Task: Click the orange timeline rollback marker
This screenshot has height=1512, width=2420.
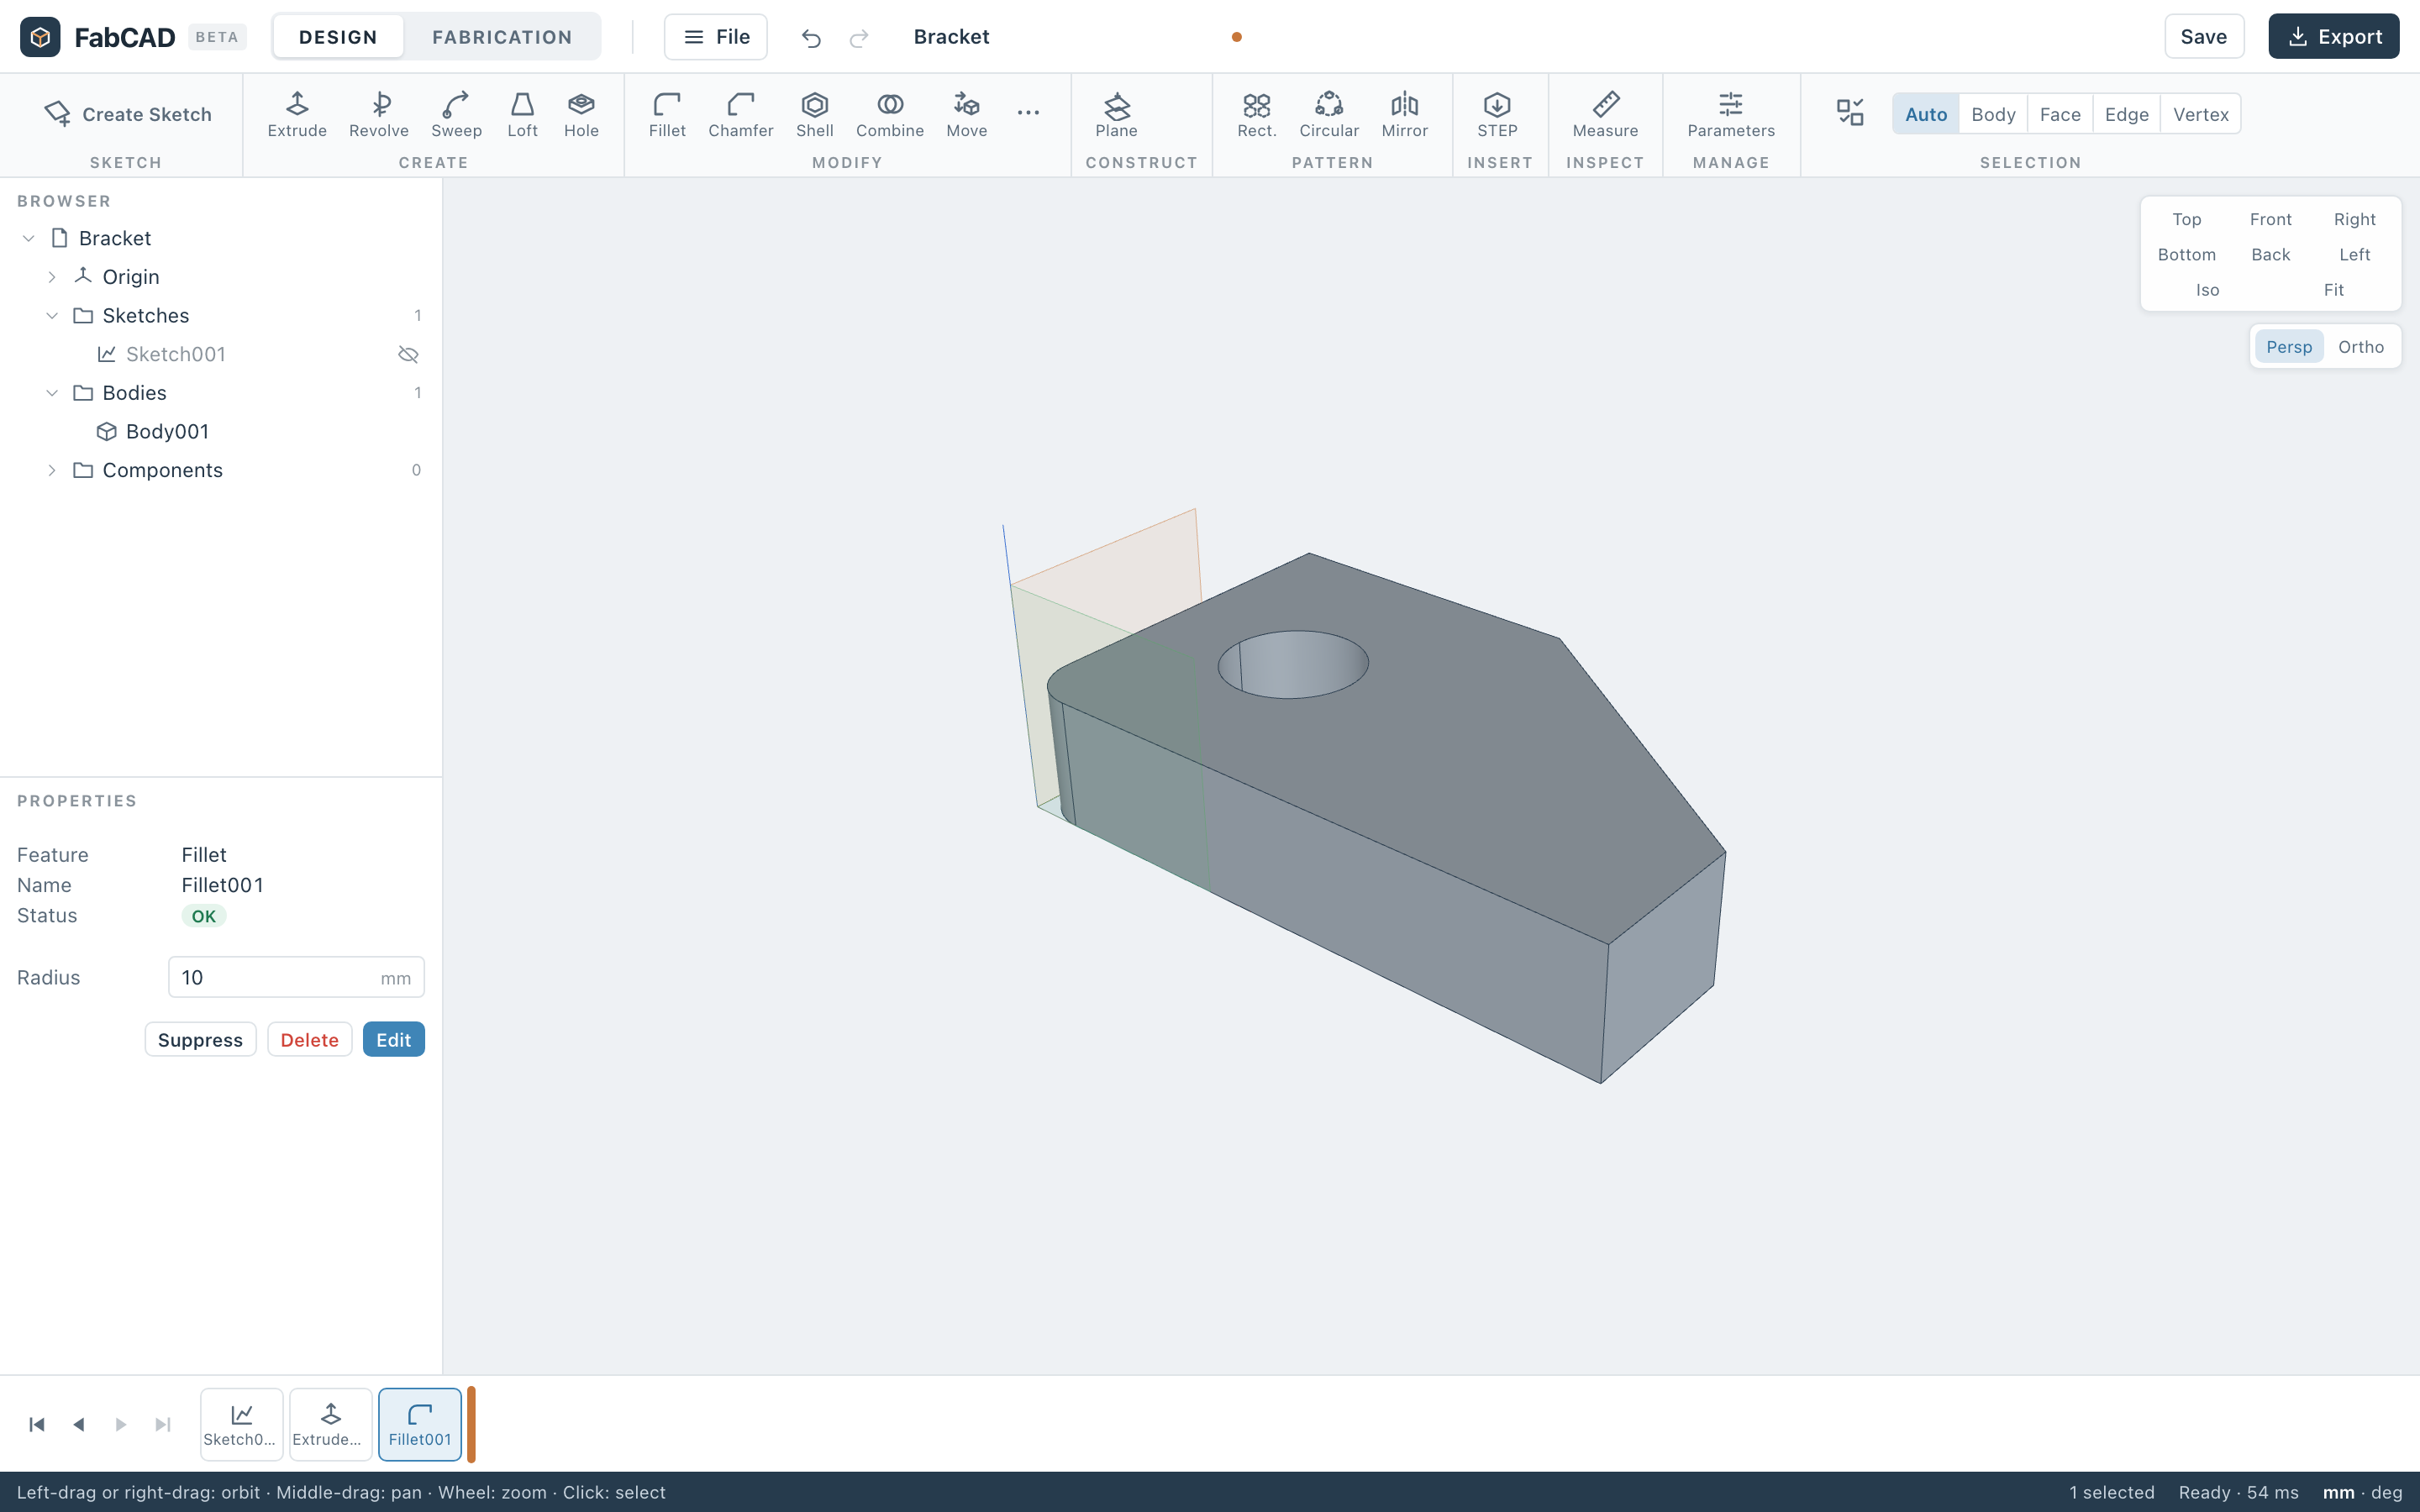Action: 471,1424
